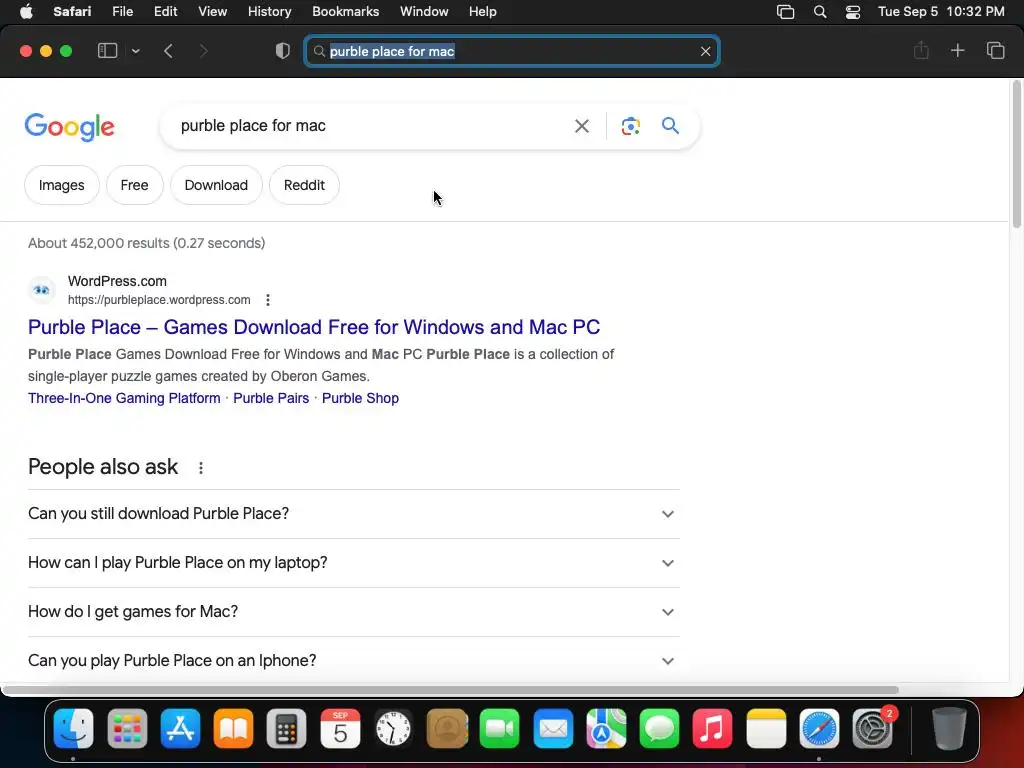The image size is (1024, 768).
Task: Click the vertical page scrollbar
Action: (x=1016, y=154)
